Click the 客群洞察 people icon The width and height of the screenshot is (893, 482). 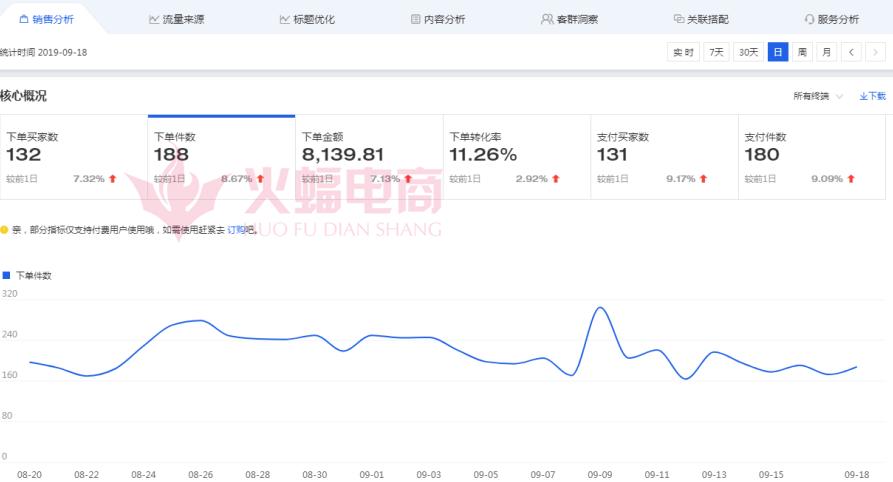(x=547, y=19)
